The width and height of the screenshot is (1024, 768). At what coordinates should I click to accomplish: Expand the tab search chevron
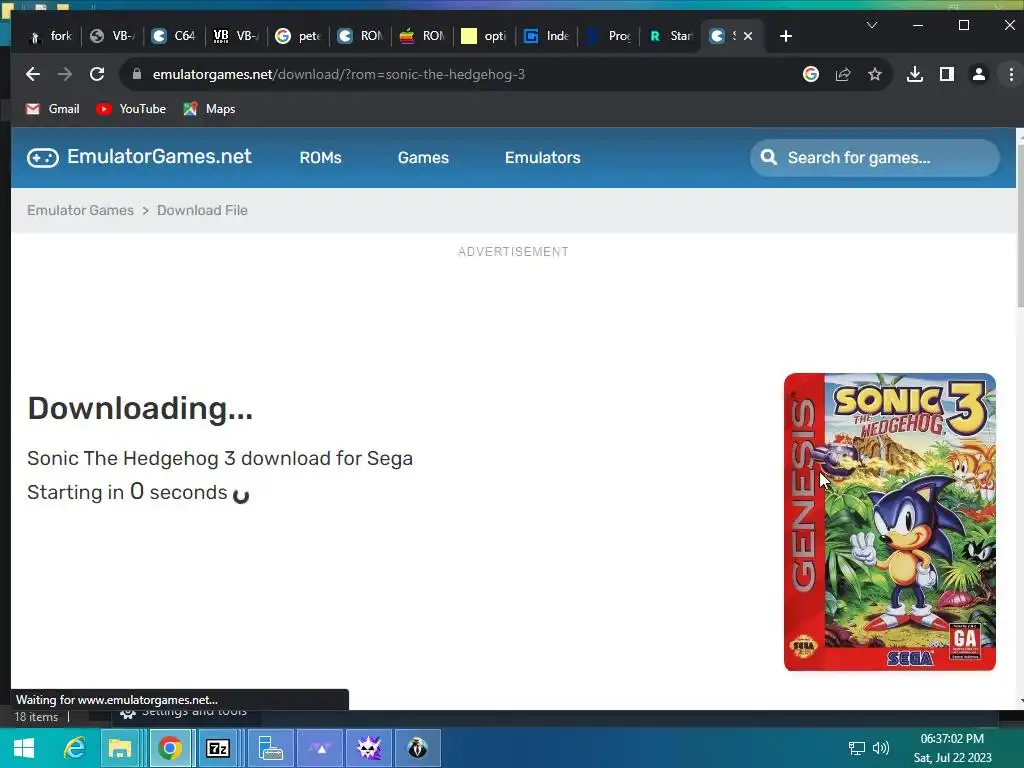tap(871, 25)
